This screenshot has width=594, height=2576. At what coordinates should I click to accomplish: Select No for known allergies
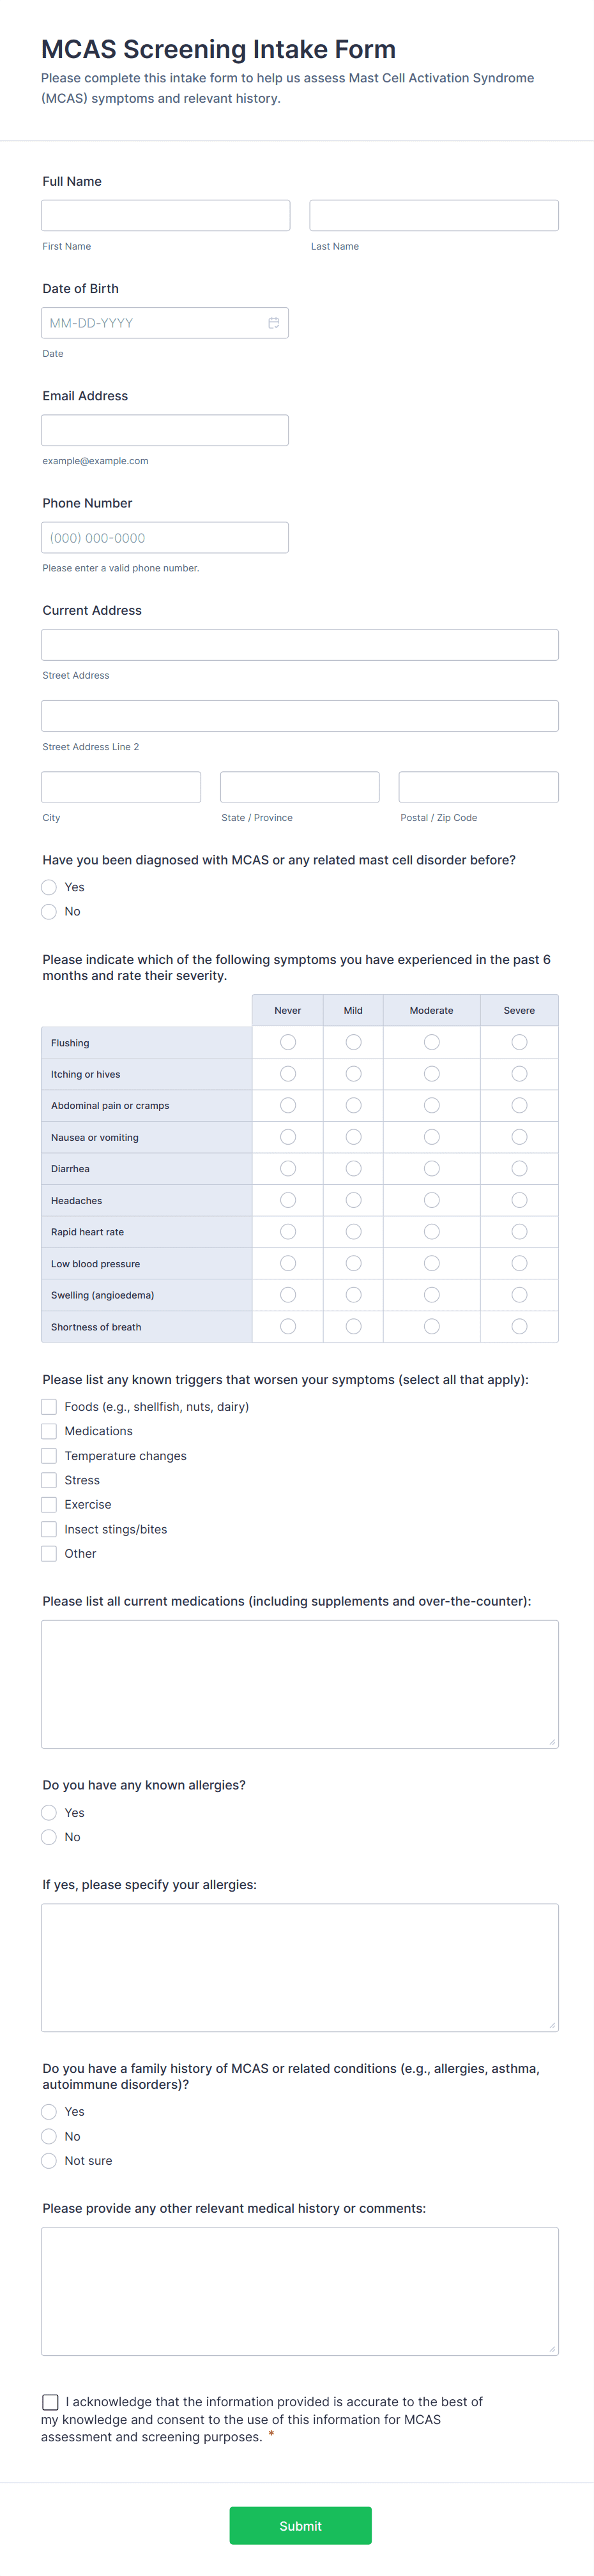coord(49,1837)
